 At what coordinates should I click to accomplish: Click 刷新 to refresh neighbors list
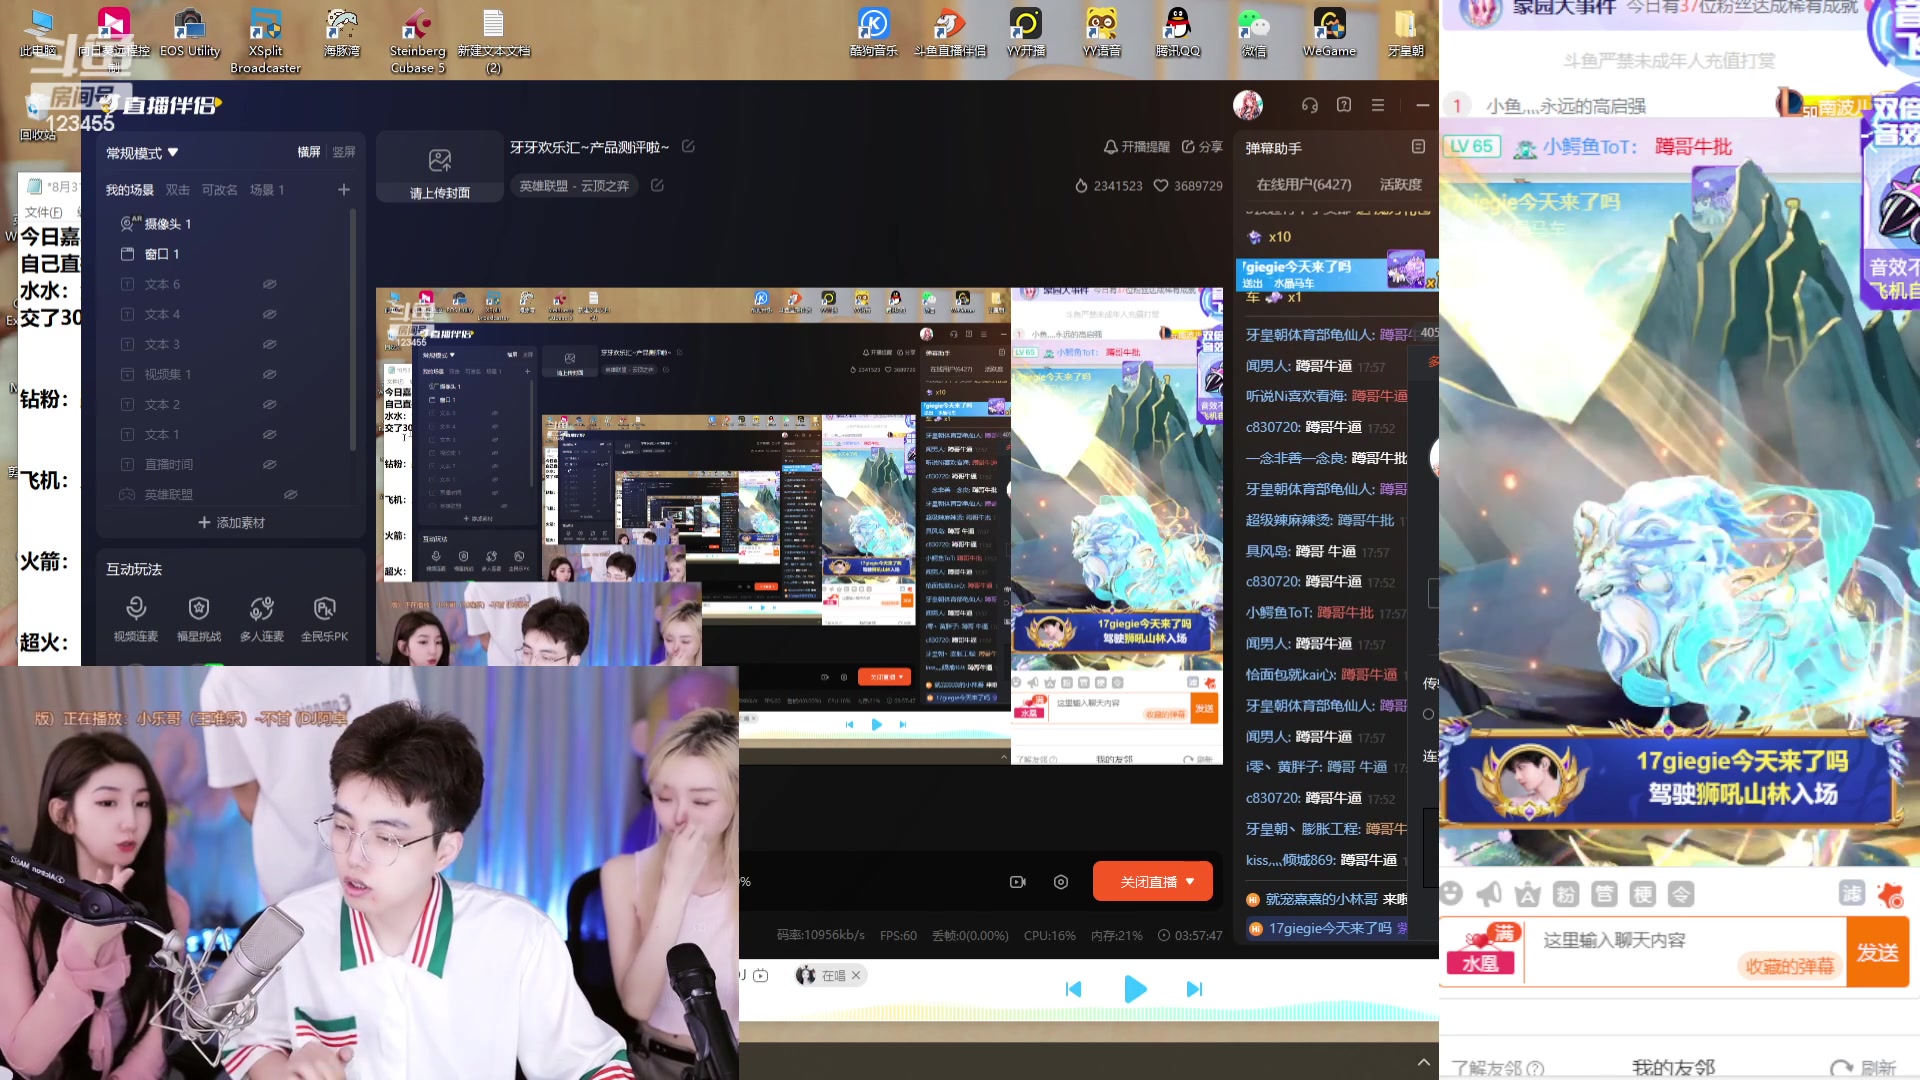1863,1068
